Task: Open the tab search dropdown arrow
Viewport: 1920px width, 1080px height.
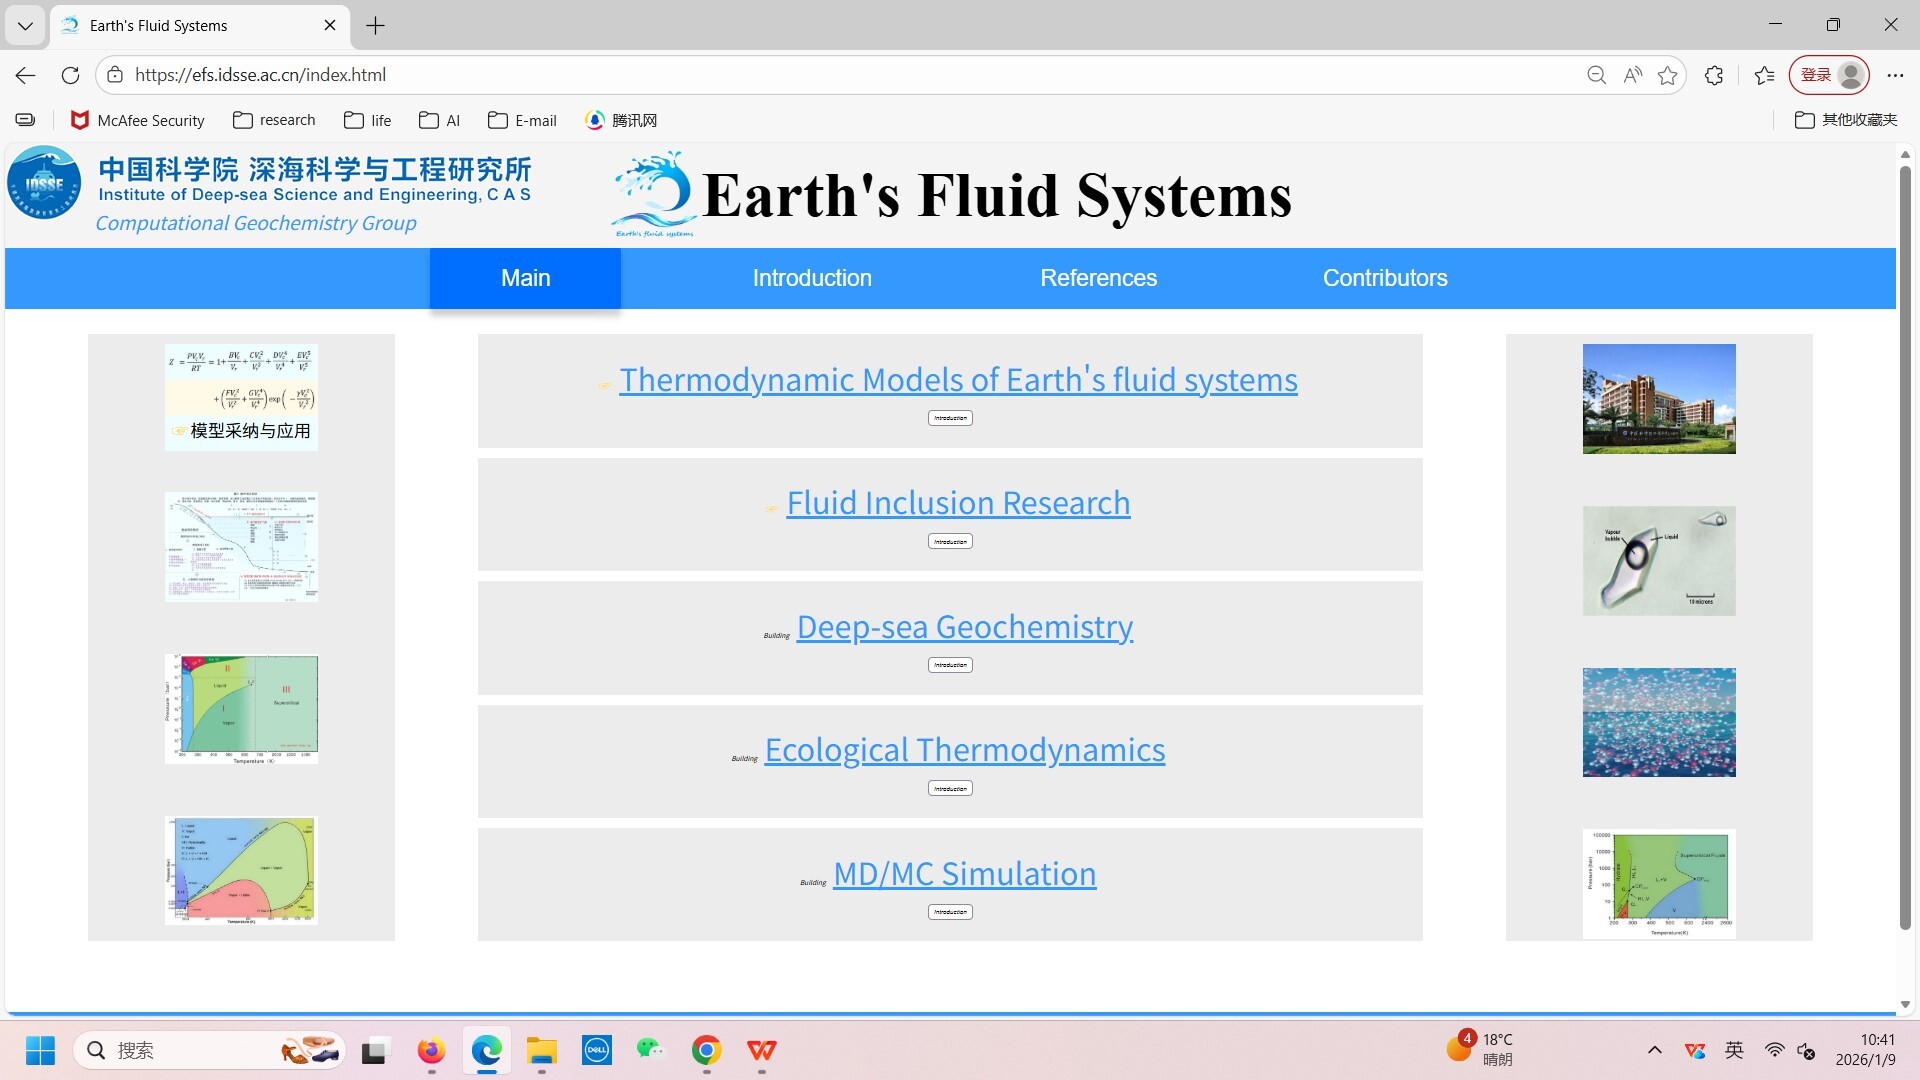Action: [x=25, y=26]
